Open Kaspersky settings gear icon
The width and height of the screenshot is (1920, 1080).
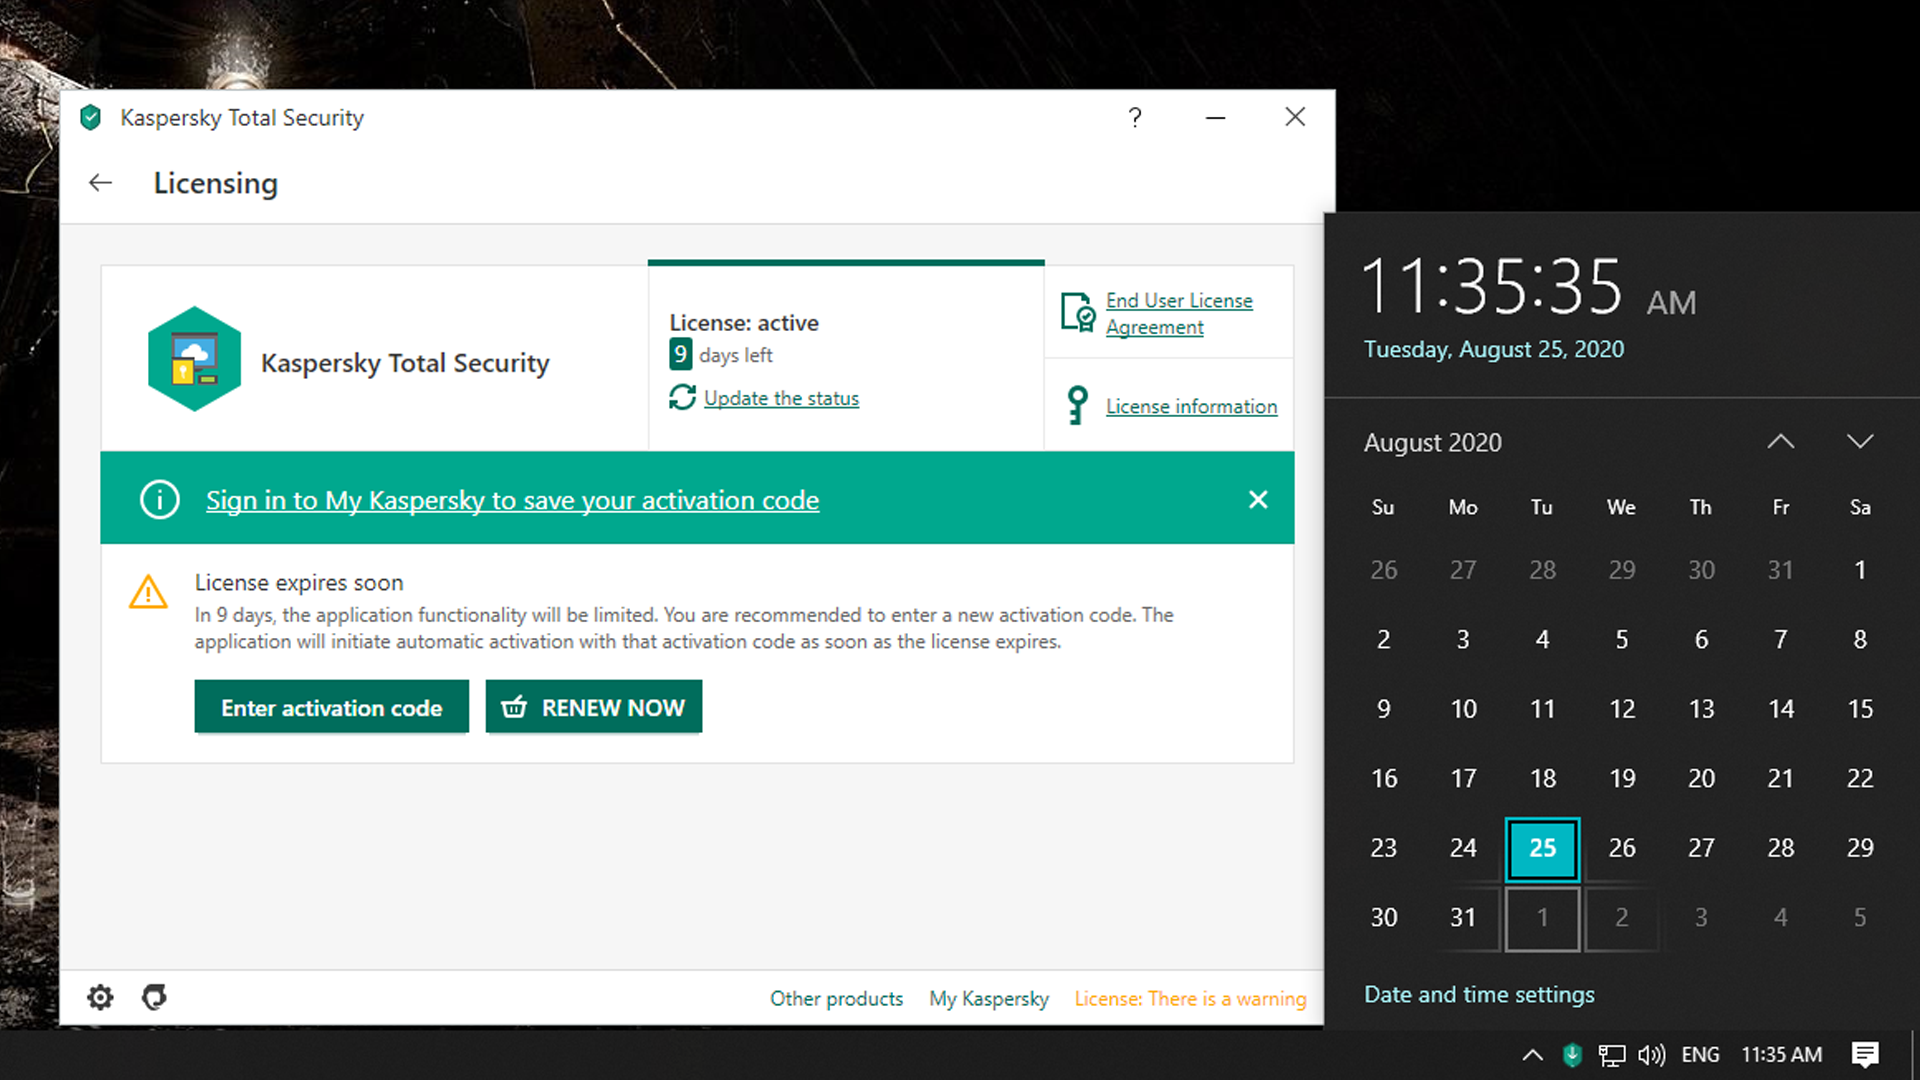pyautogui.click(x=100, y=997)
